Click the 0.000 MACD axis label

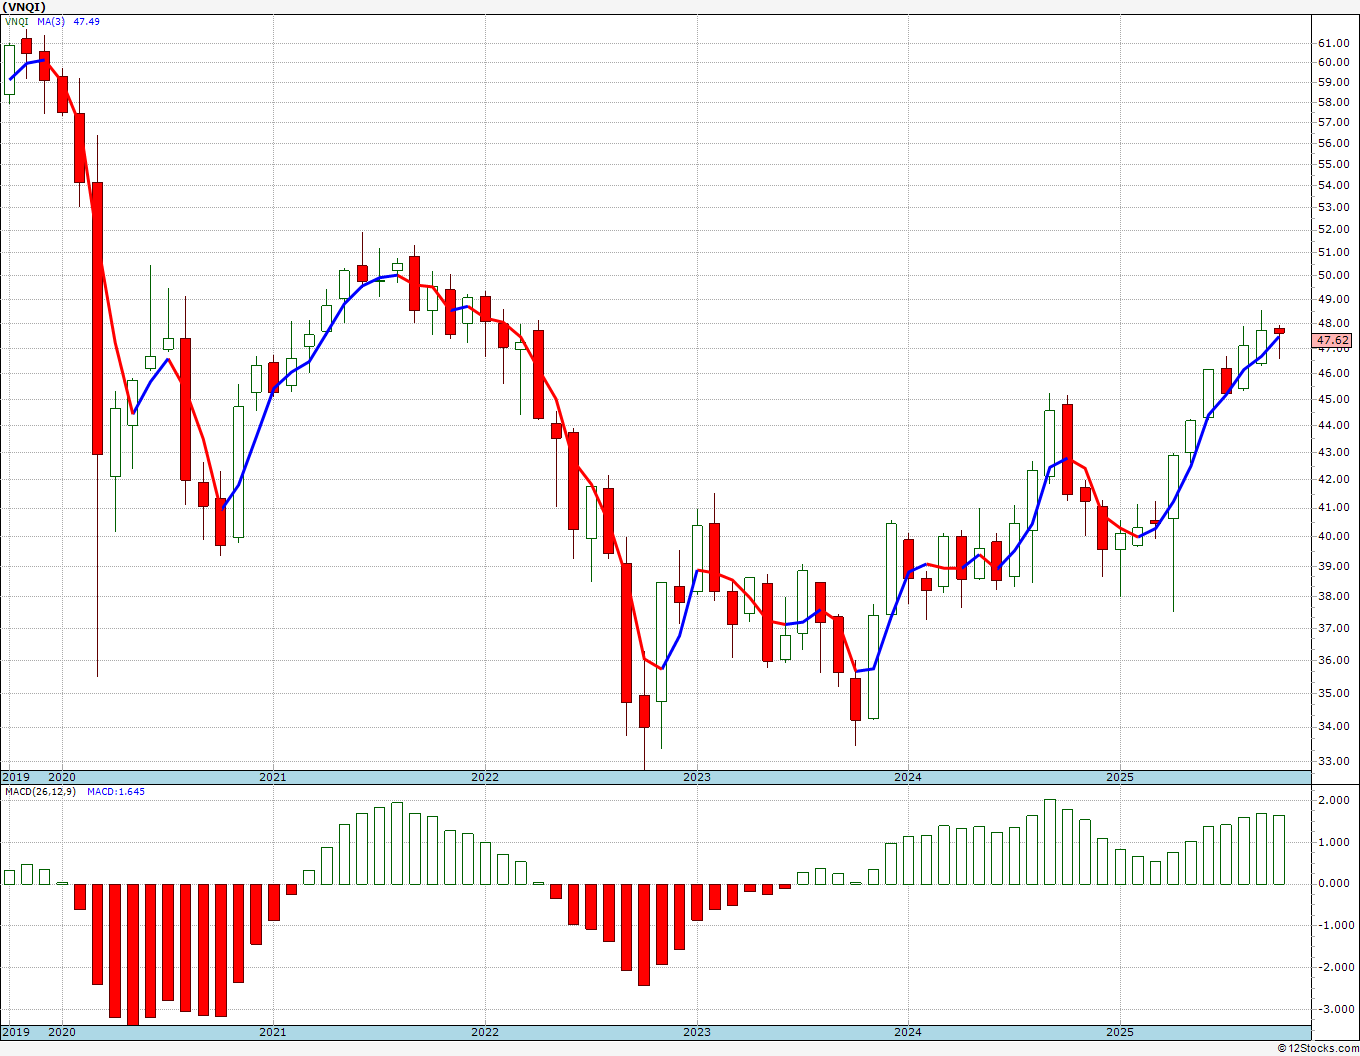click(x=1334, y=884)
